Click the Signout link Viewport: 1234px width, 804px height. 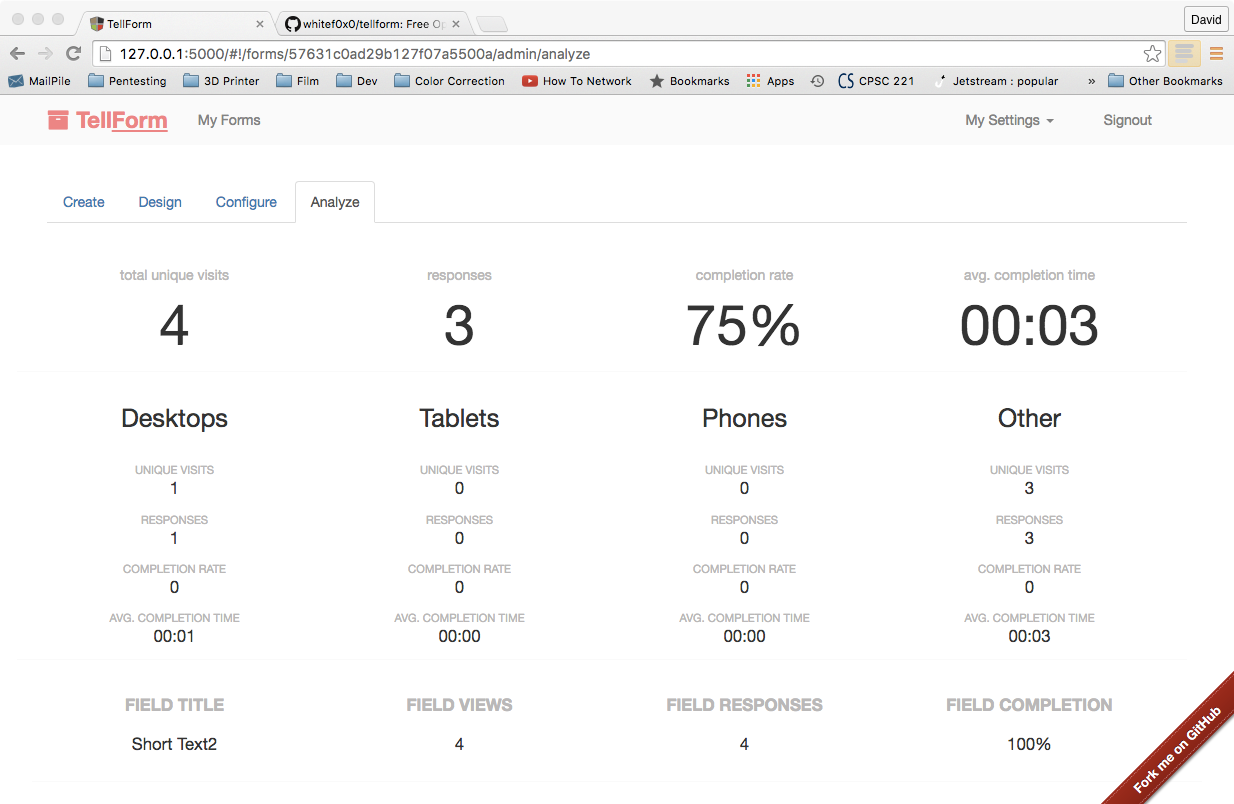pos(1127,120)
